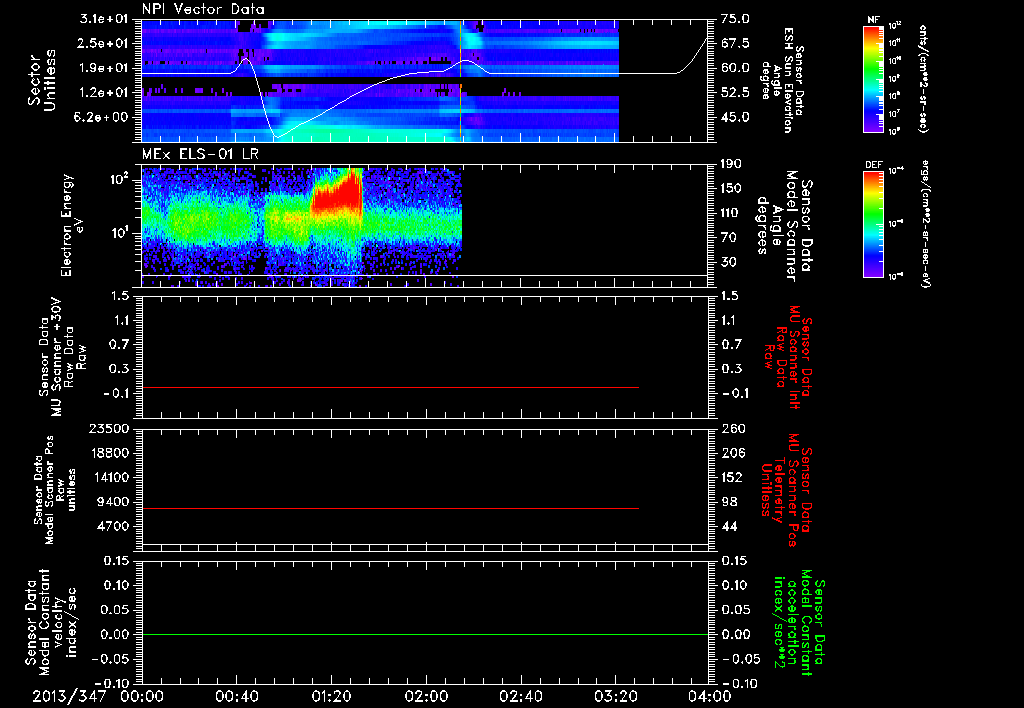
Task: Click the 03:20 time axis label
Action: 615,696
